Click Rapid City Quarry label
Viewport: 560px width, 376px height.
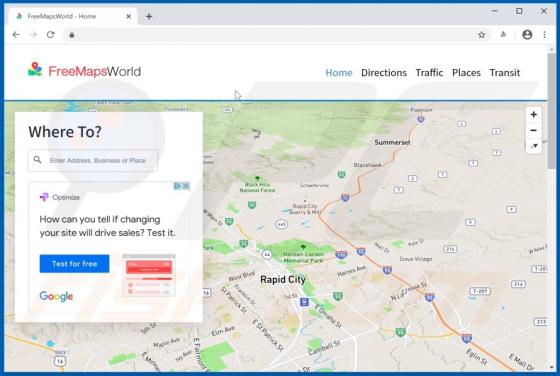click(x=305, y=209)
